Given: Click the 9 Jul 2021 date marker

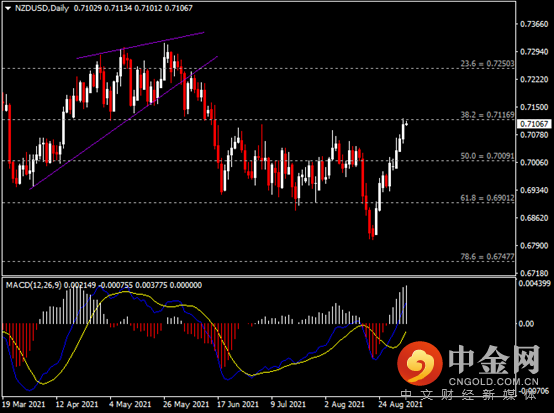Looking at the screenshot, I should pos(288,404).
